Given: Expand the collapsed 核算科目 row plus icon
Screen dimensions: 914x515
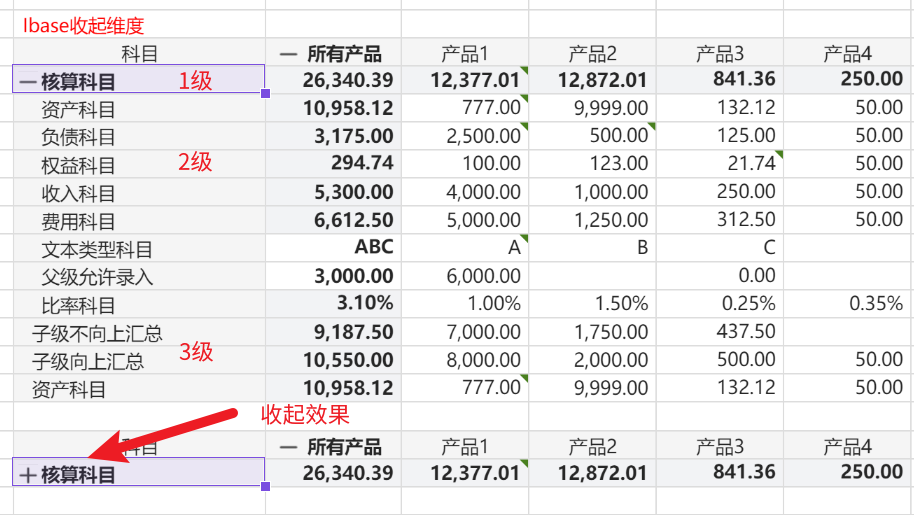Looking at the screenshot, I should (28, 475).
